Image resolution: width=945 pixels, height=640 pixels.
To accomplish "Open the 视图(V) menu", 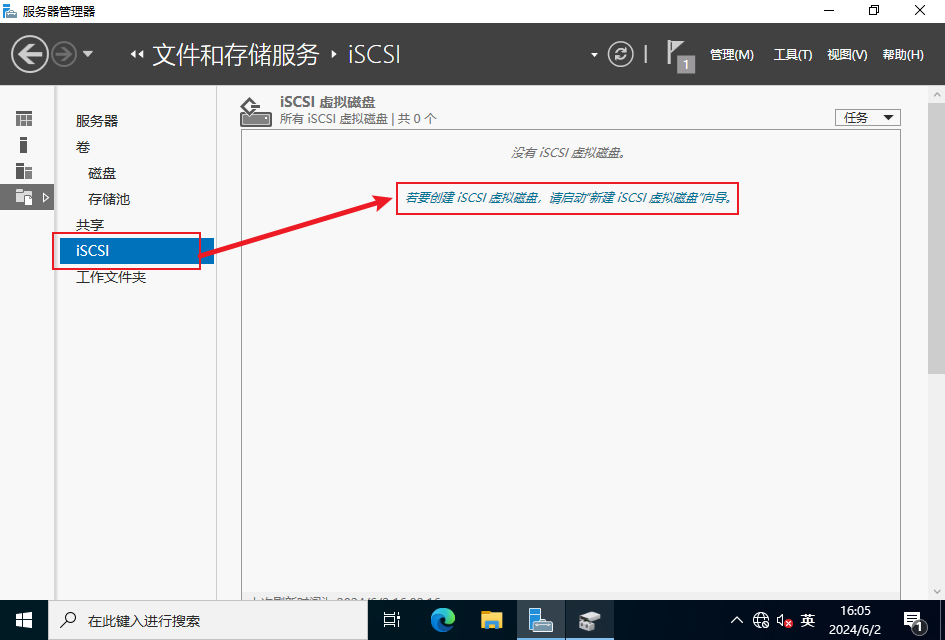I will tap(847, 55).
